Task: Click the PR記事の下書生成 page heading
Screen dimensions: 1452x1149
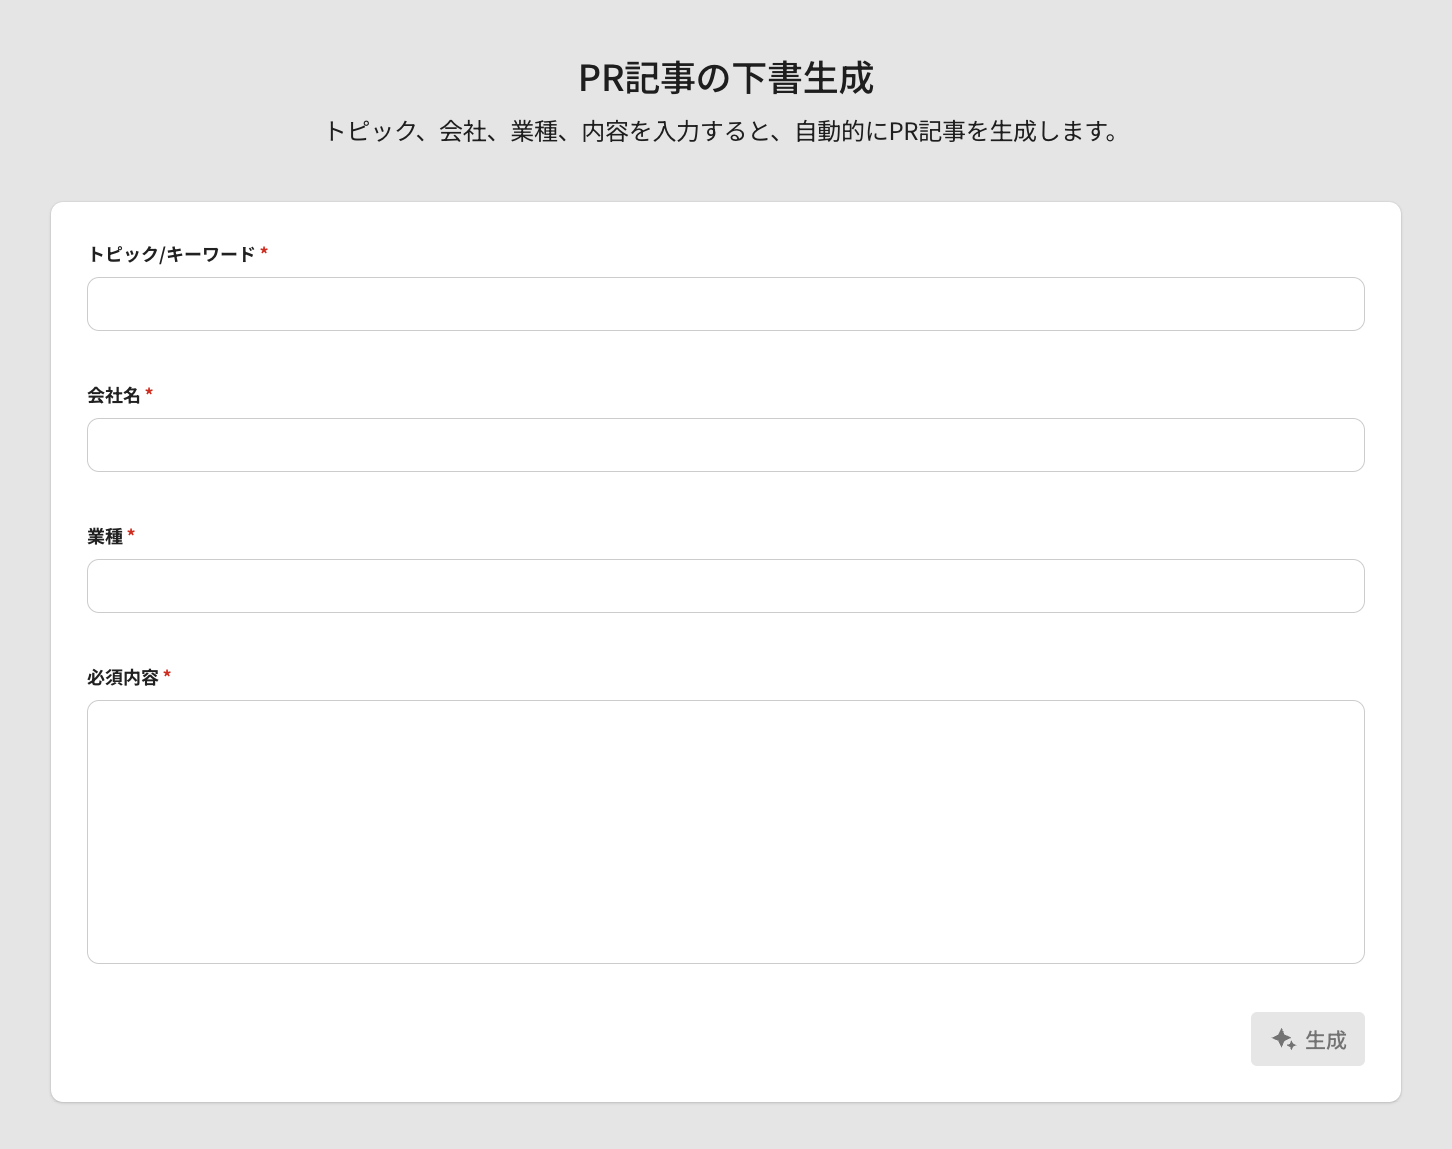Action: (726, 78)
